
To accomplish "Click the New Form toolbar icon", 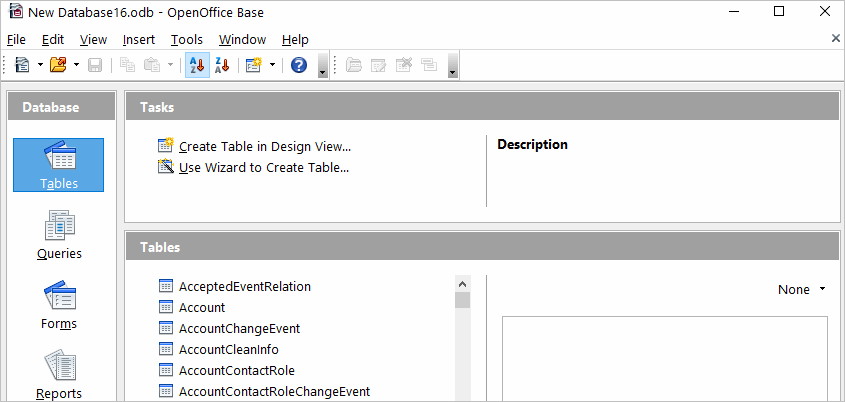I will (253, 65).
